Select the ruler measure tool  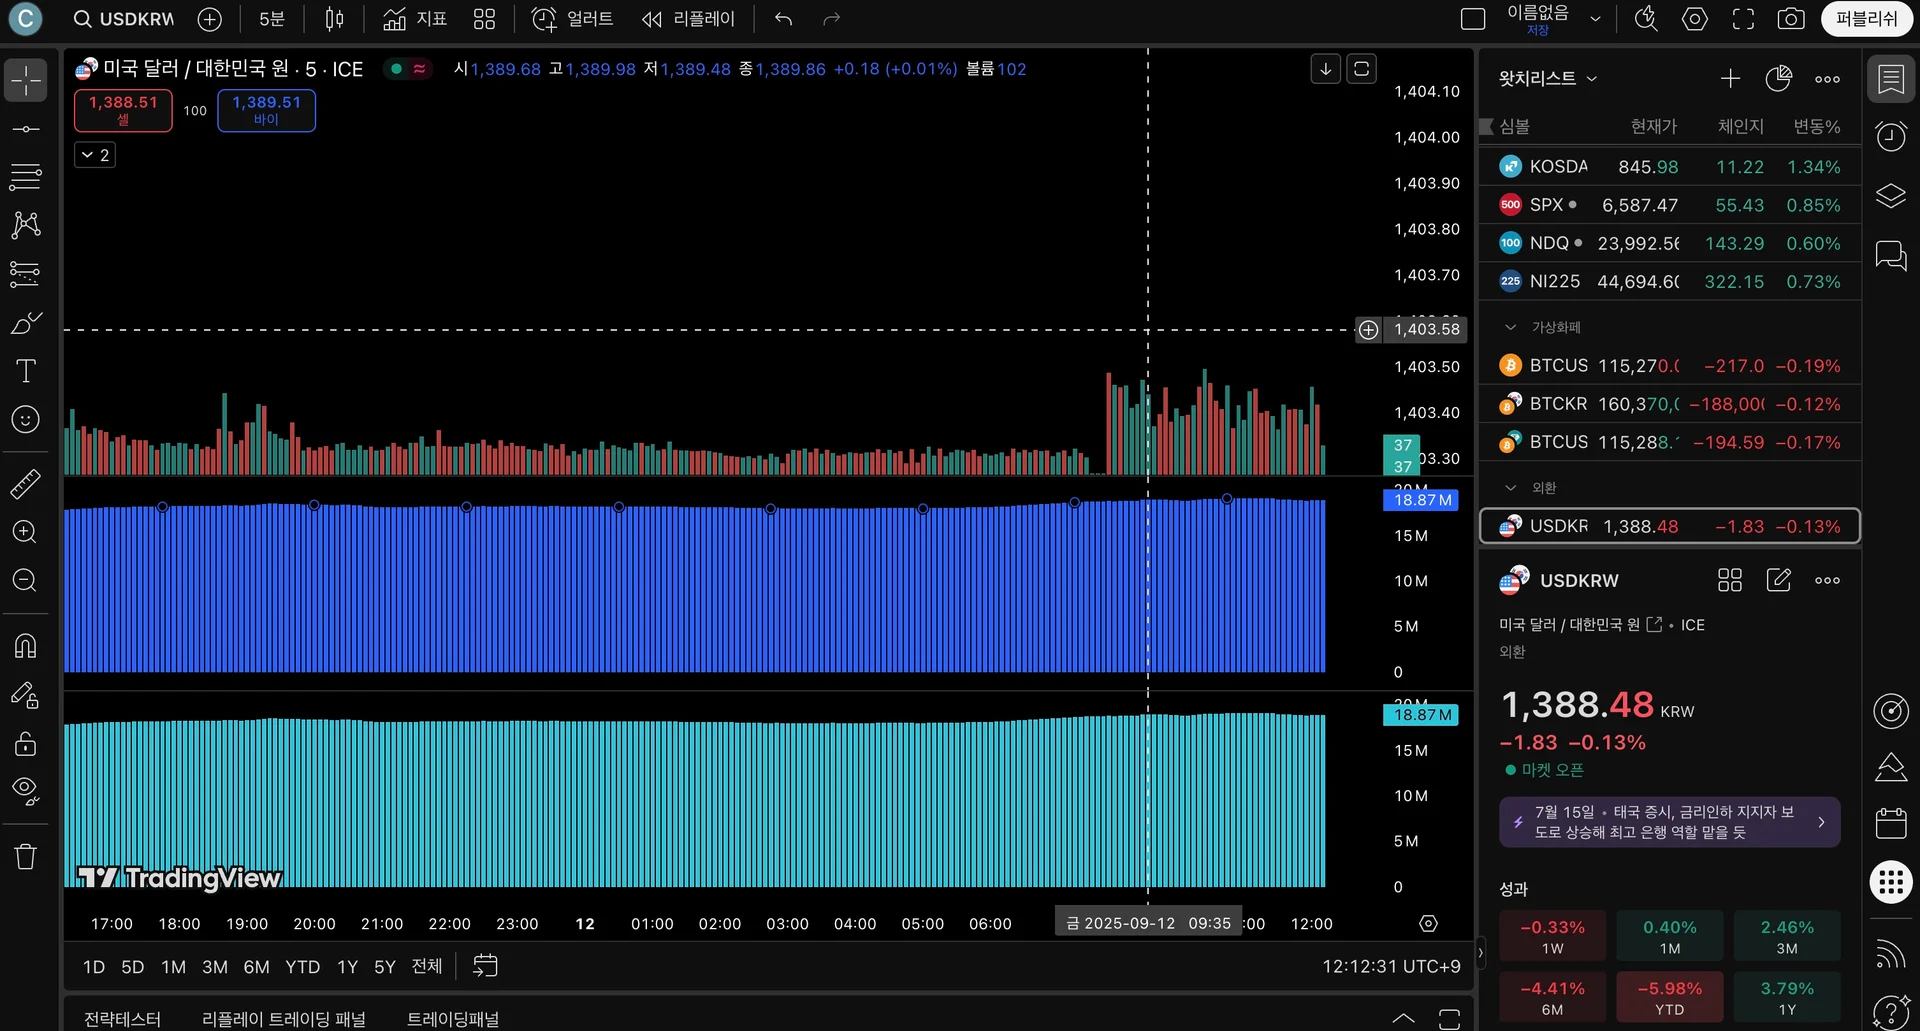click(x=26, y=484)
